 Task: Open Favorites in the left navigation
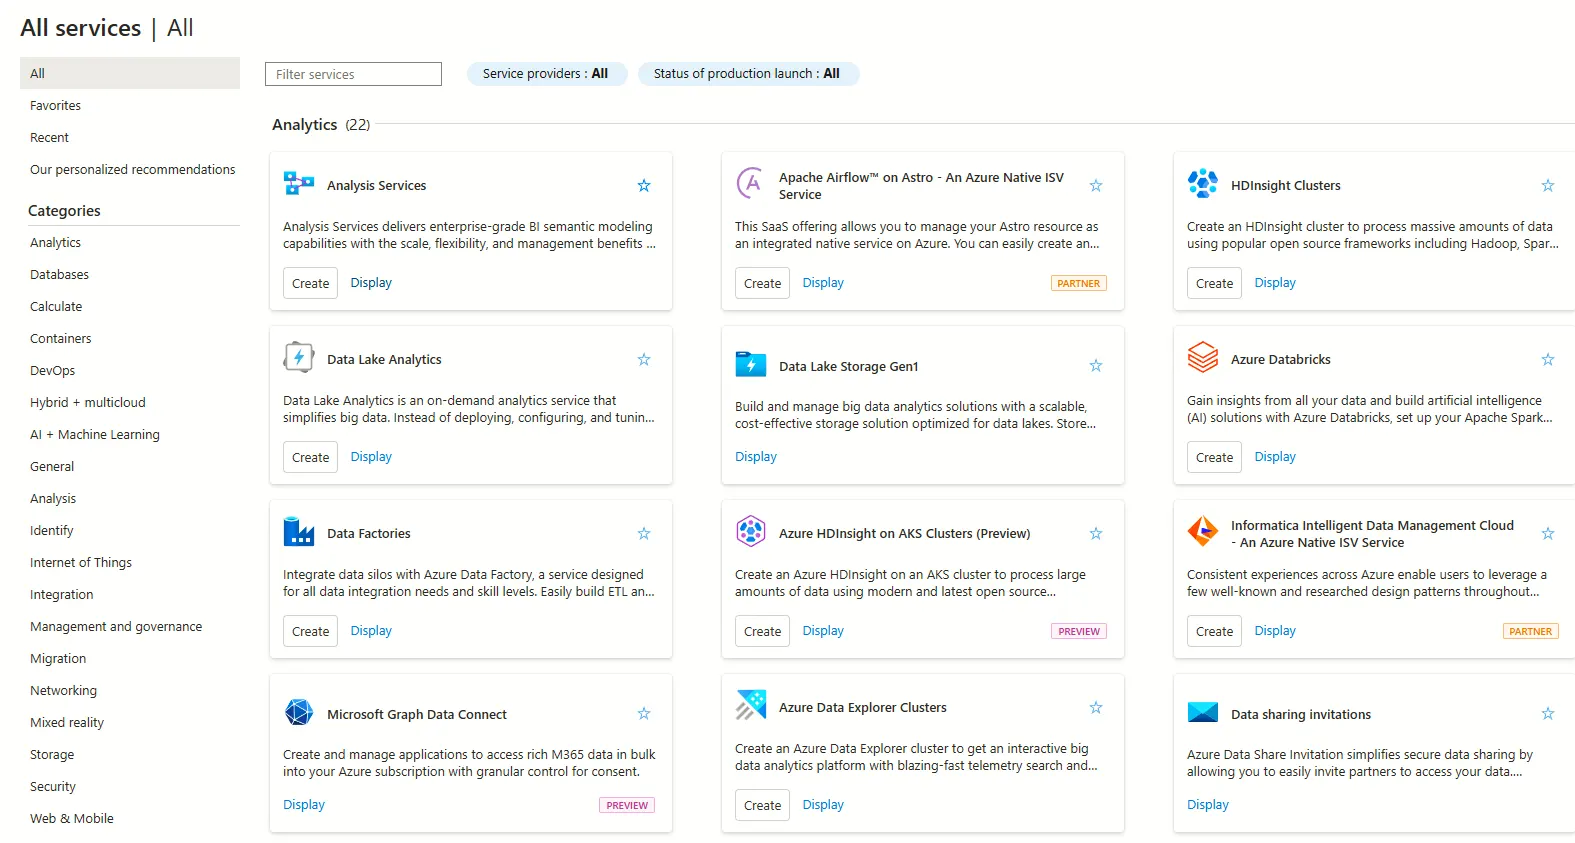click(56, 105)
